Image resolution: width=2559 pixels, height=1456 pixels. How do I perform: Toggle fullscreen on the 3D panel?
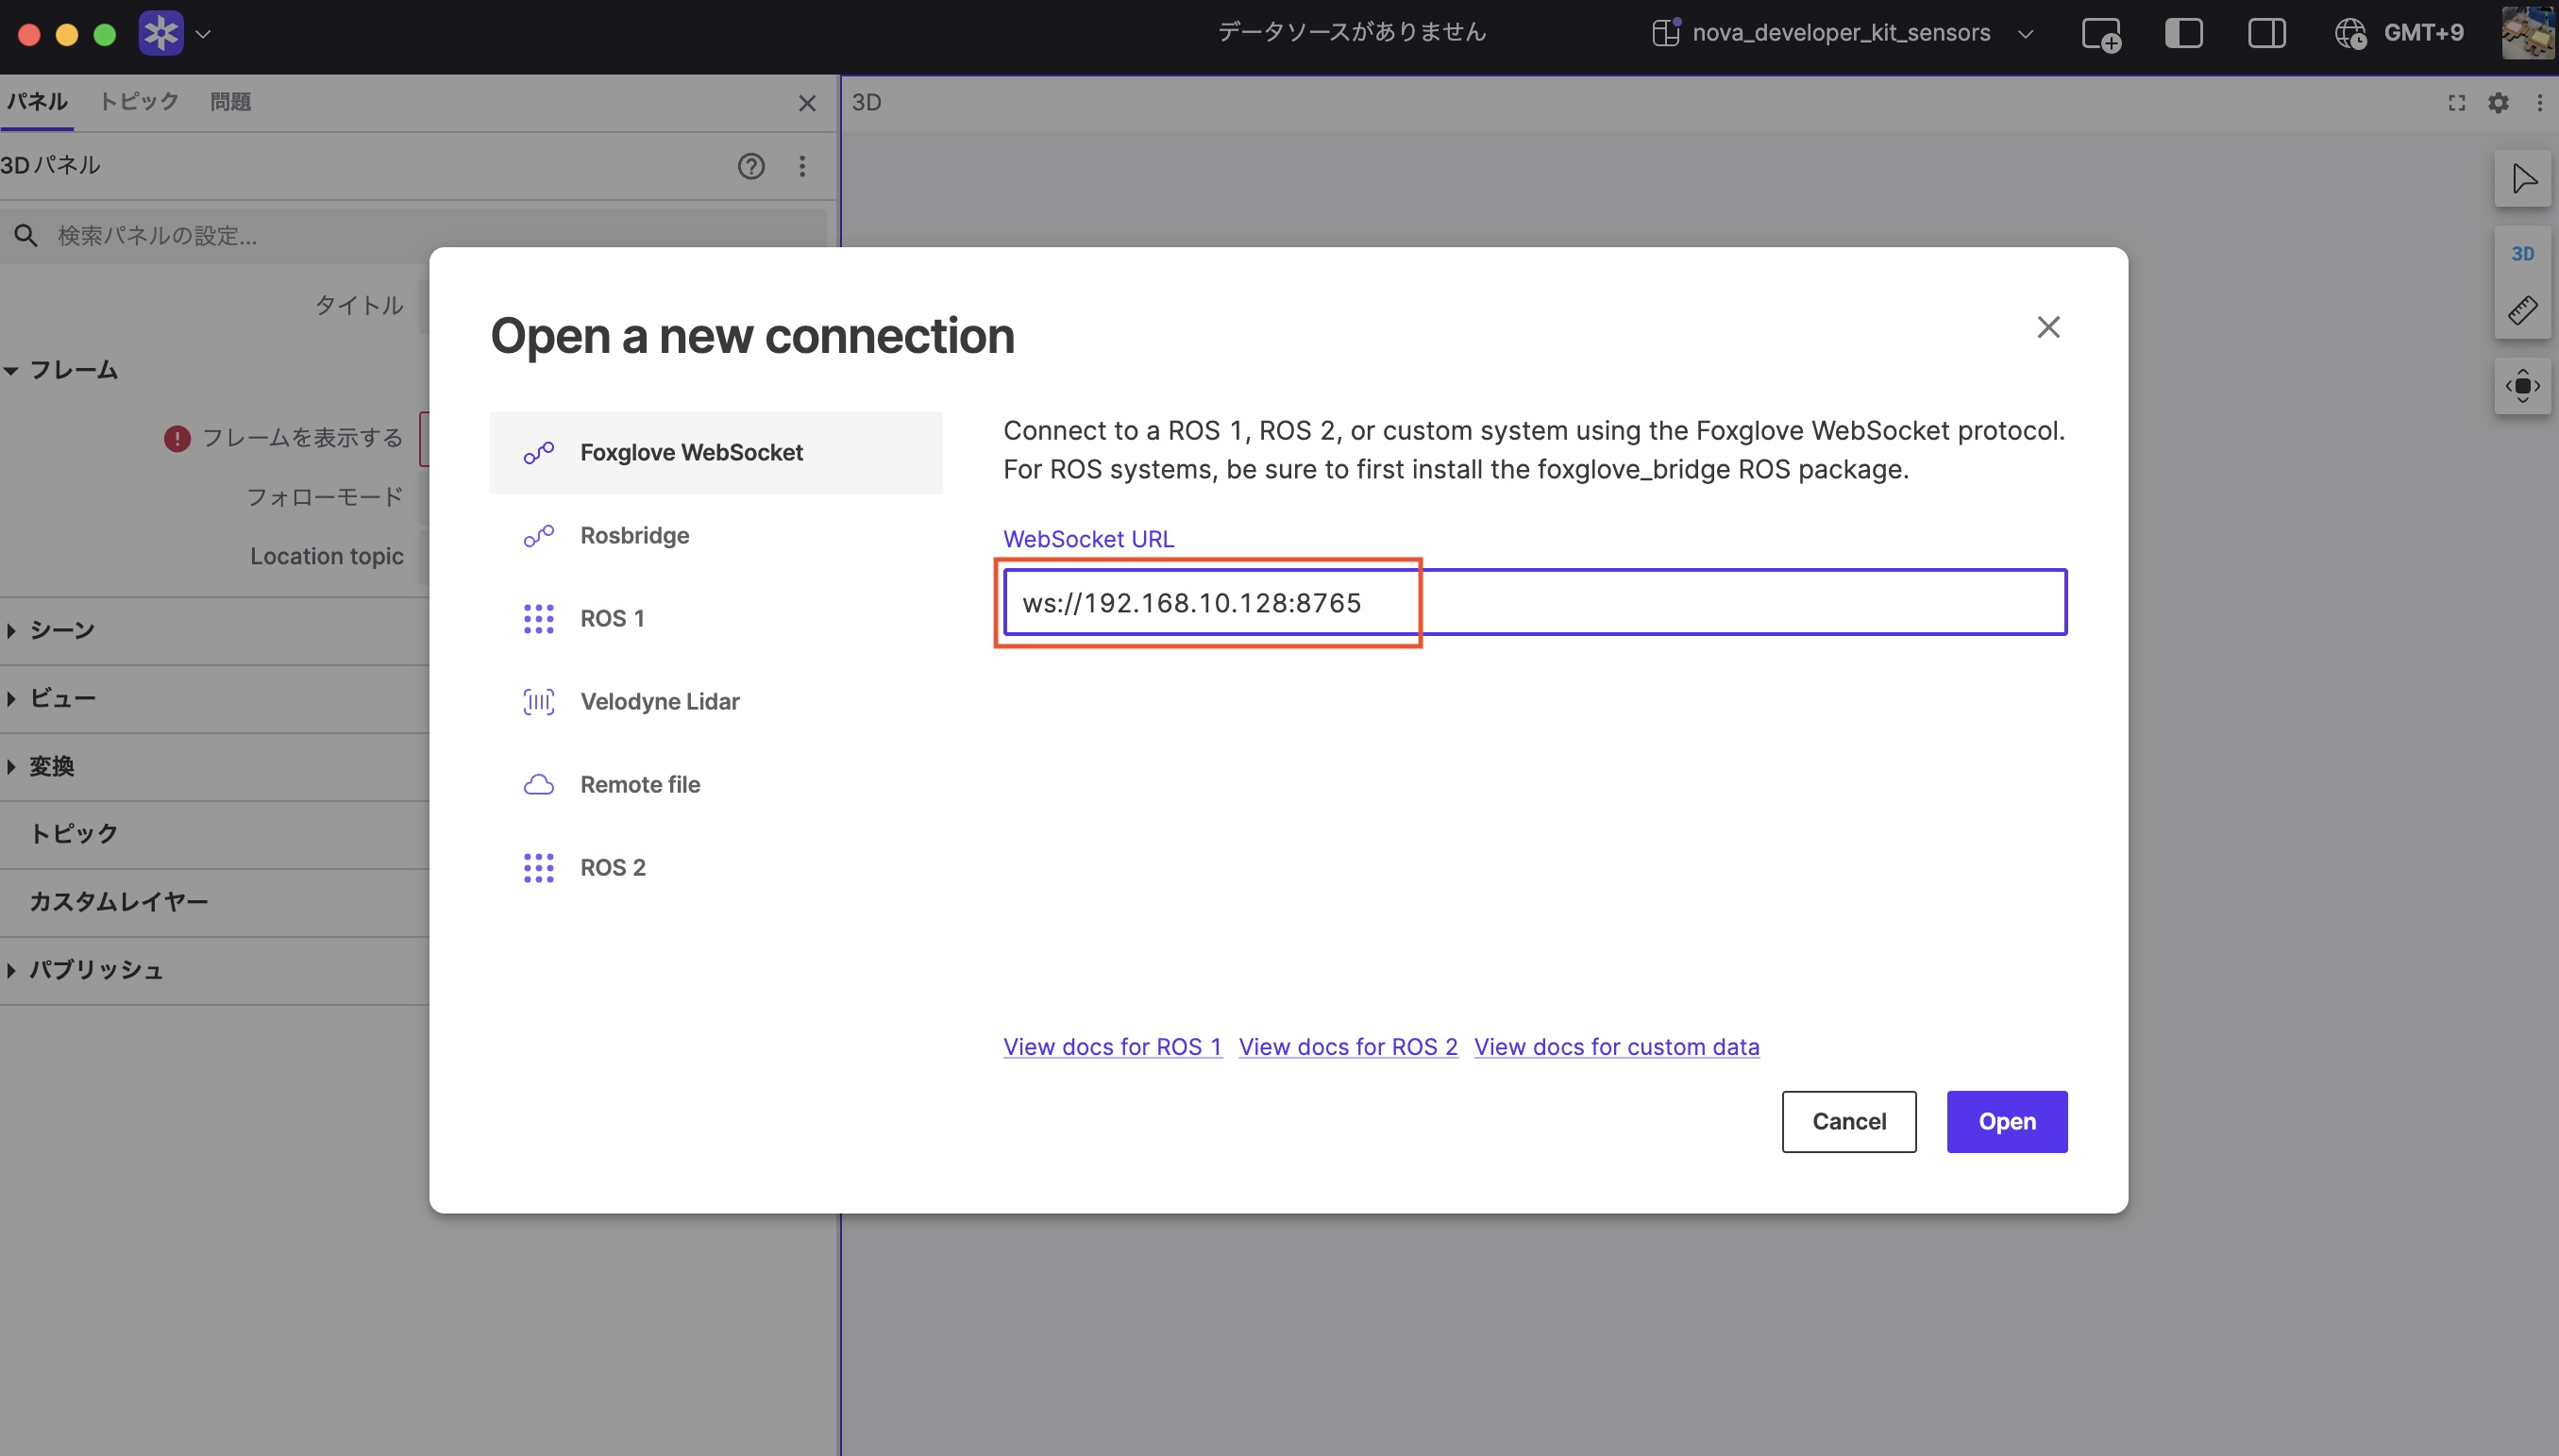click(x=2456, y=103)
